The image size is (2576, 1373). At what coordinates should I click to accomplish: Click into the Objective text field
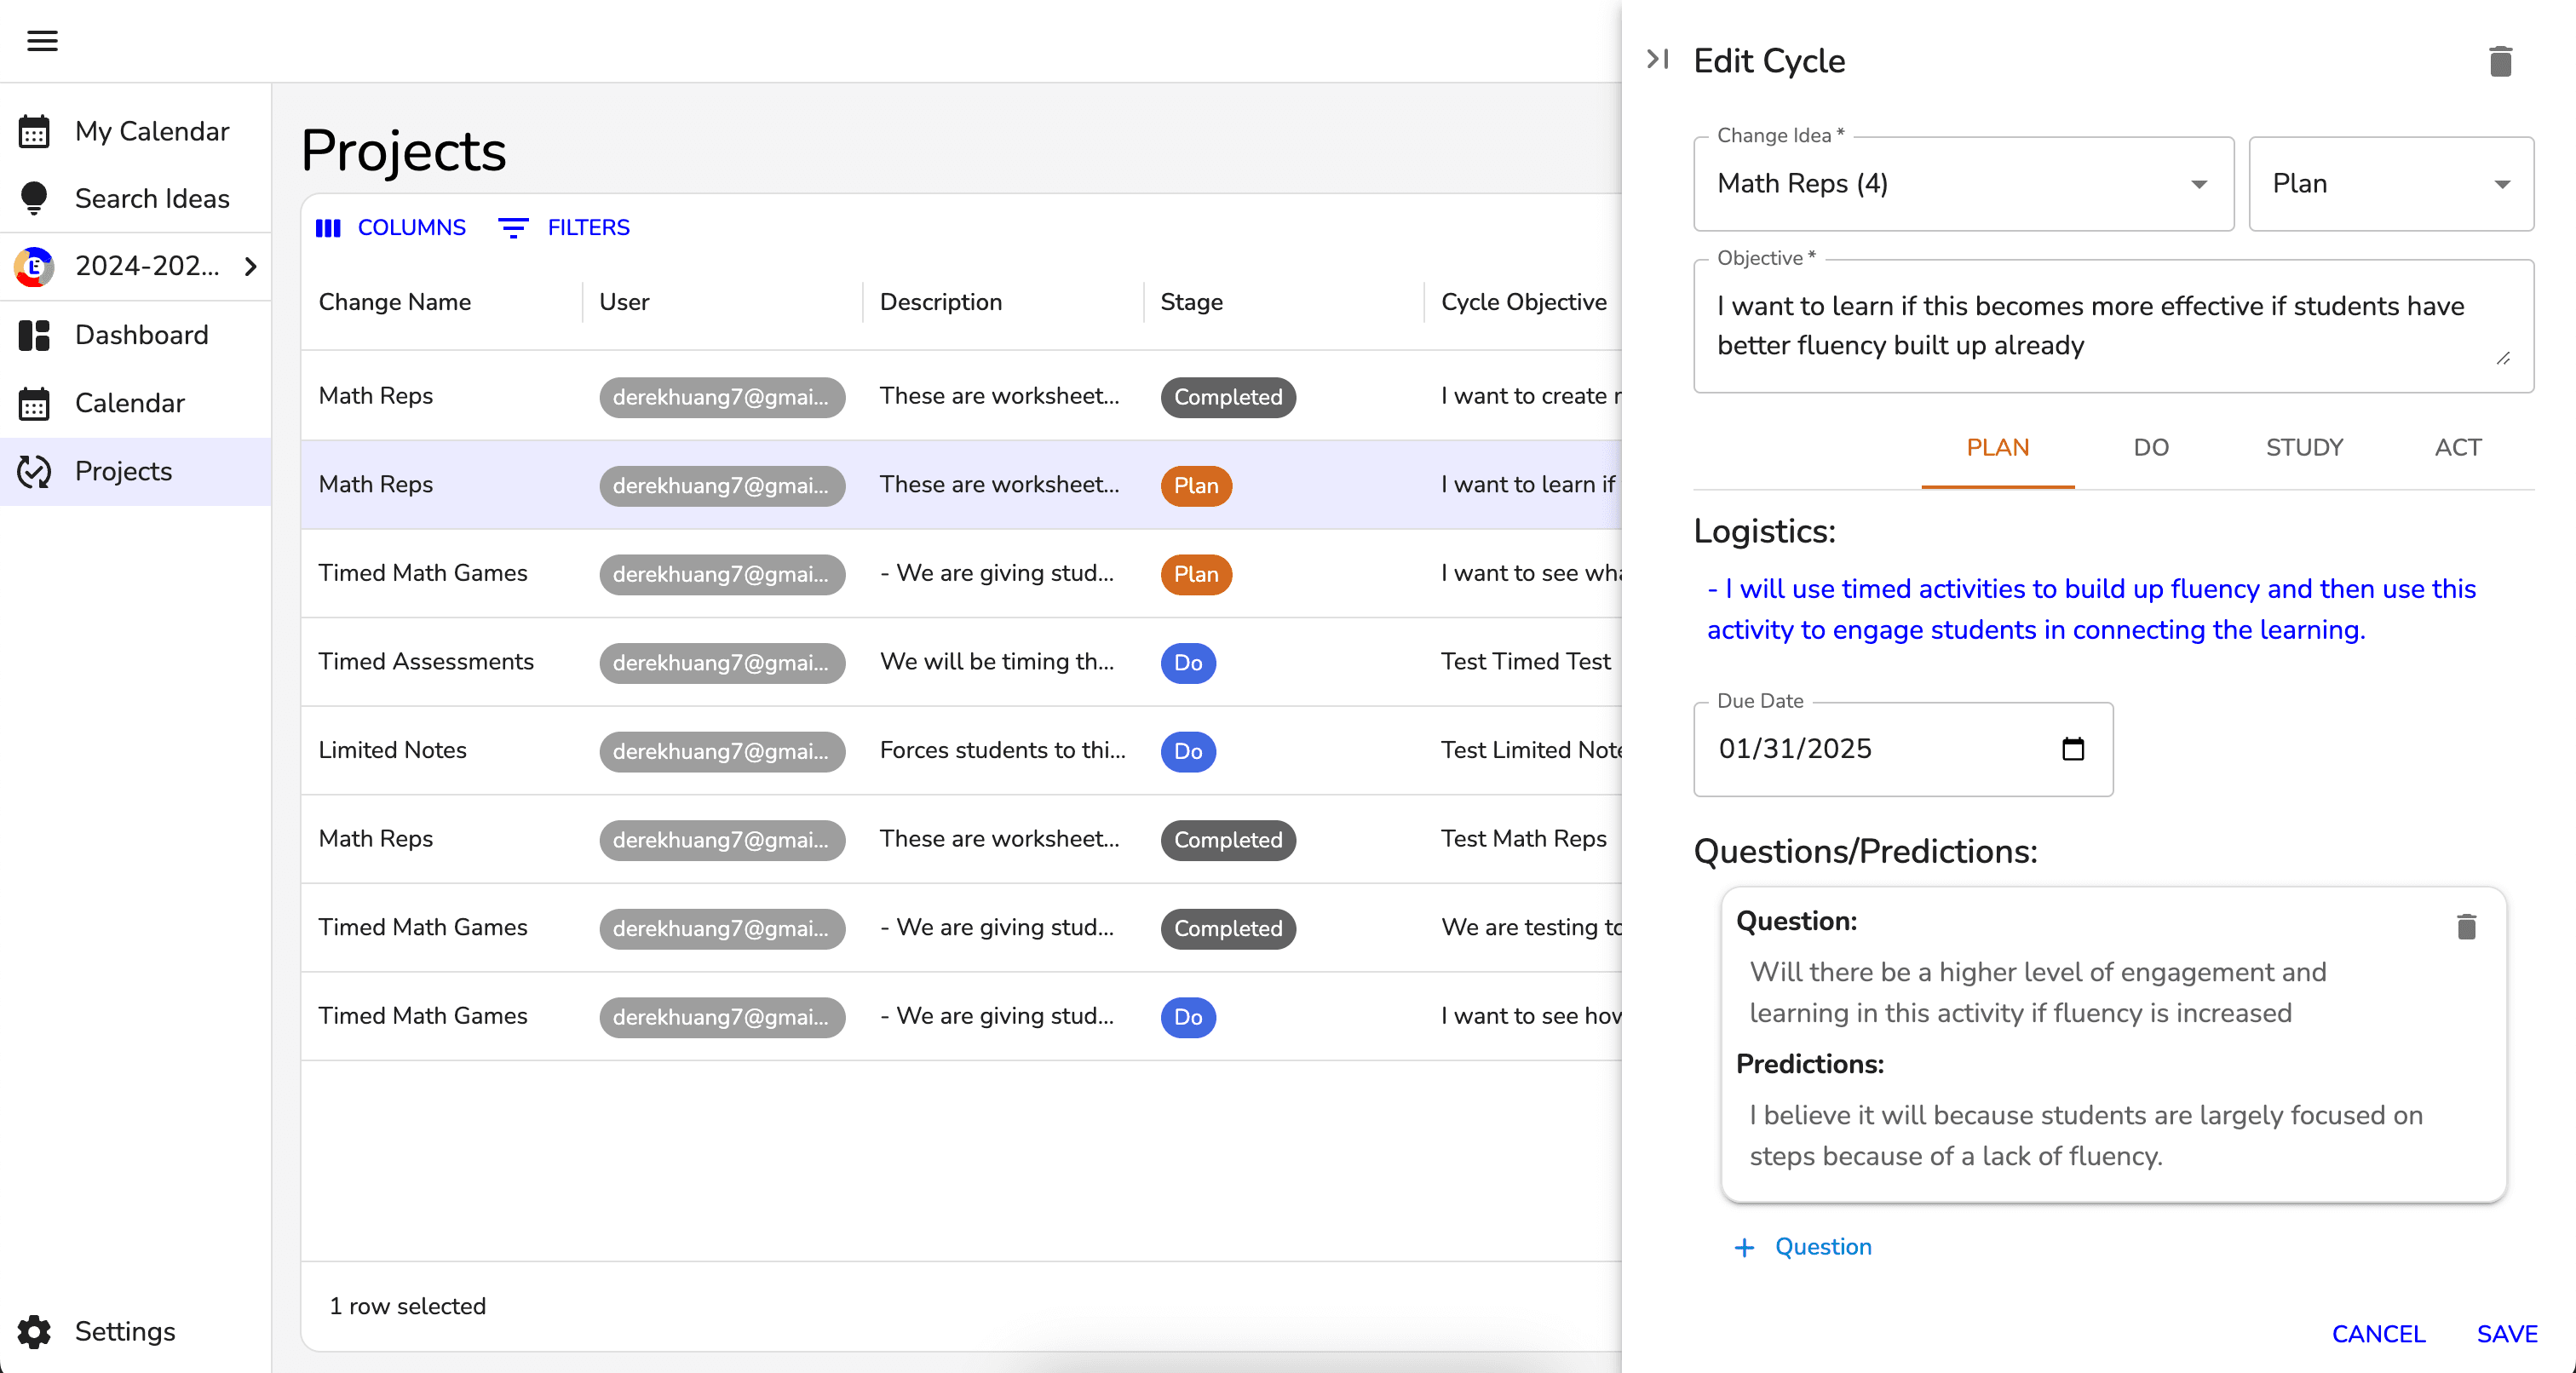coord(2113,326)
